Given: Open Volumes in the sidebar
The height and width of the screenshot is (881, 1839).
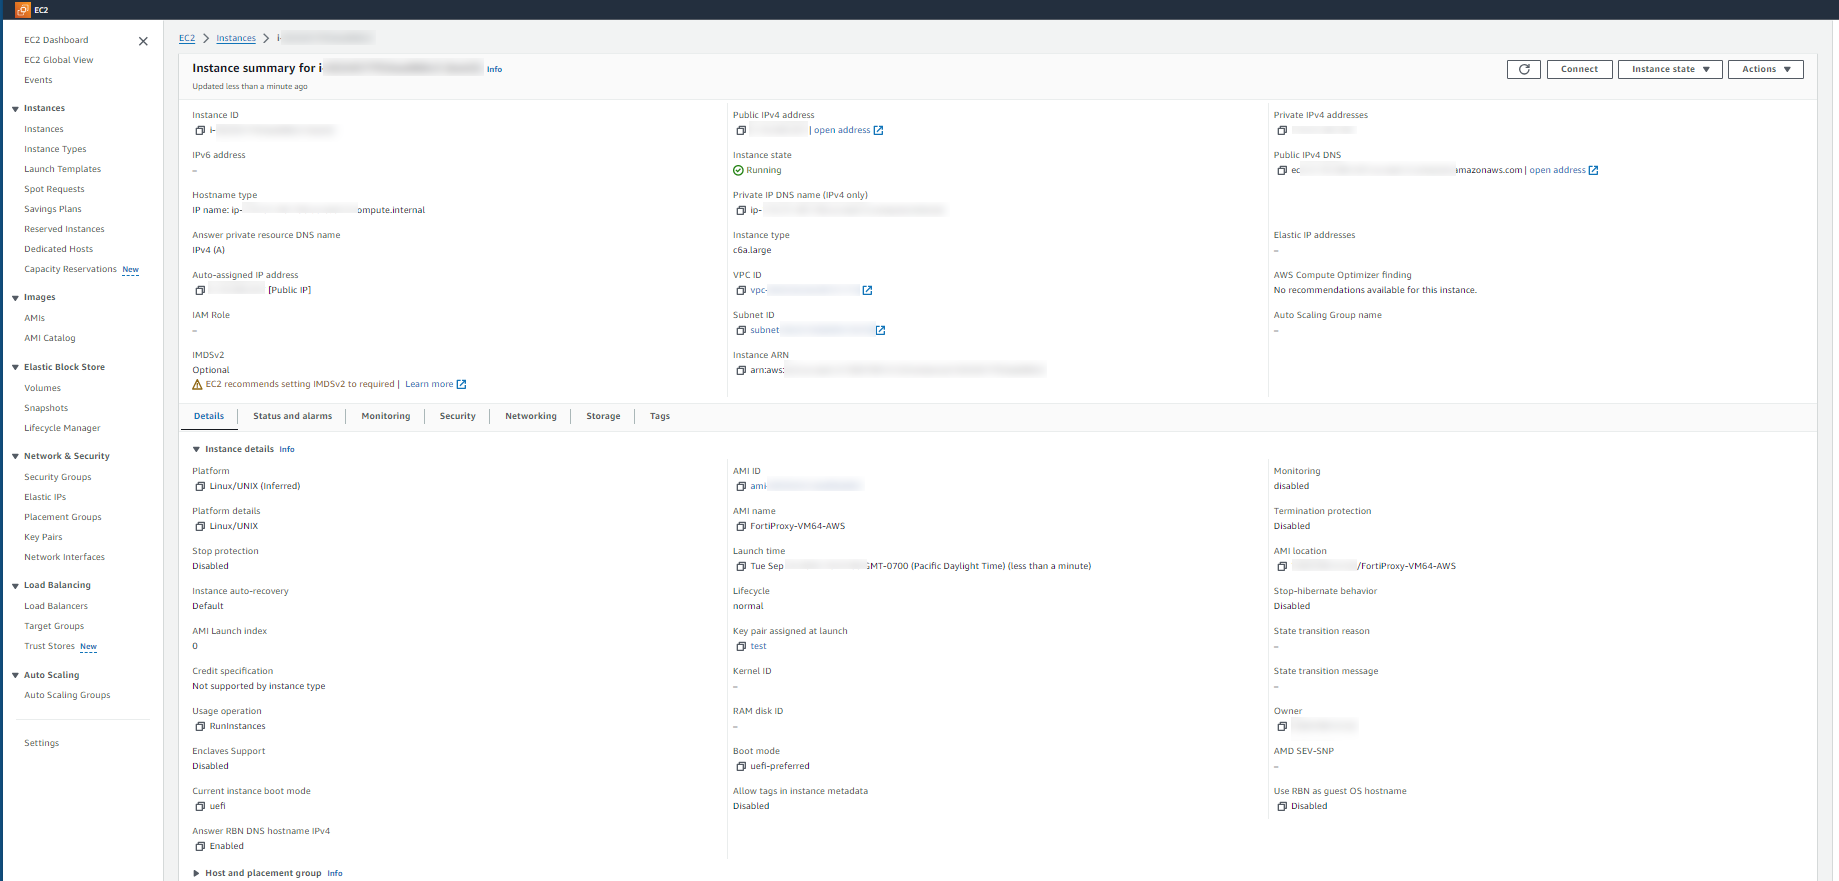Looking at the screenshot, I should pos(42,388).
